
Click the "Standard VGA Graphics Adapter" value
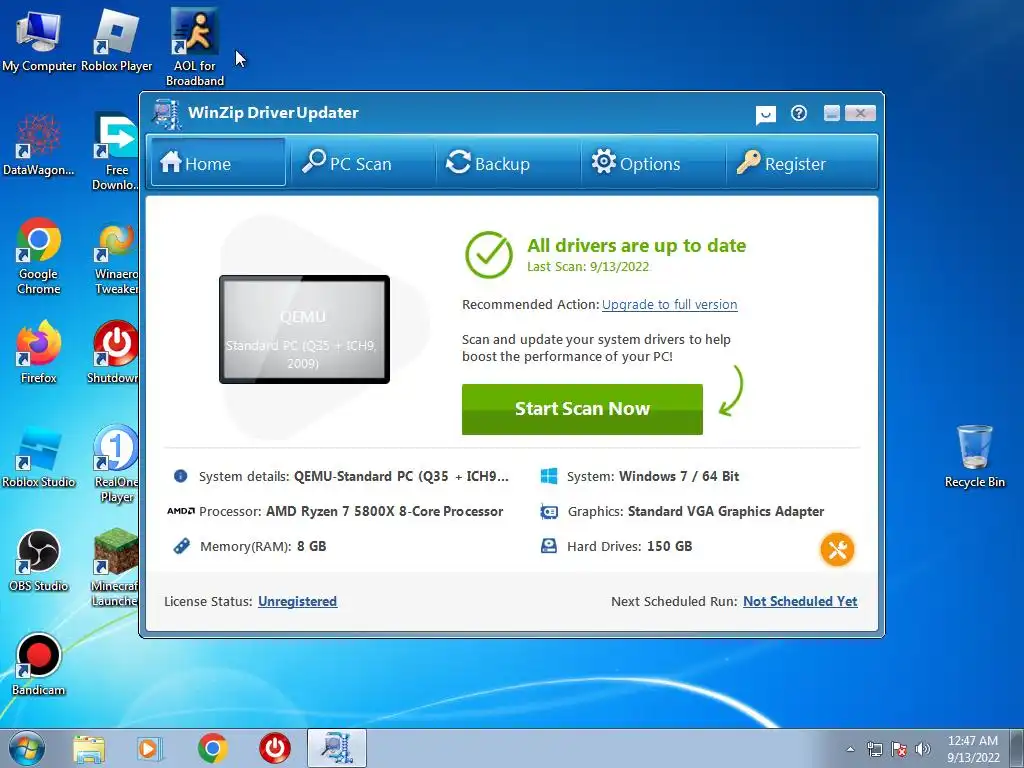pos(726,511)
